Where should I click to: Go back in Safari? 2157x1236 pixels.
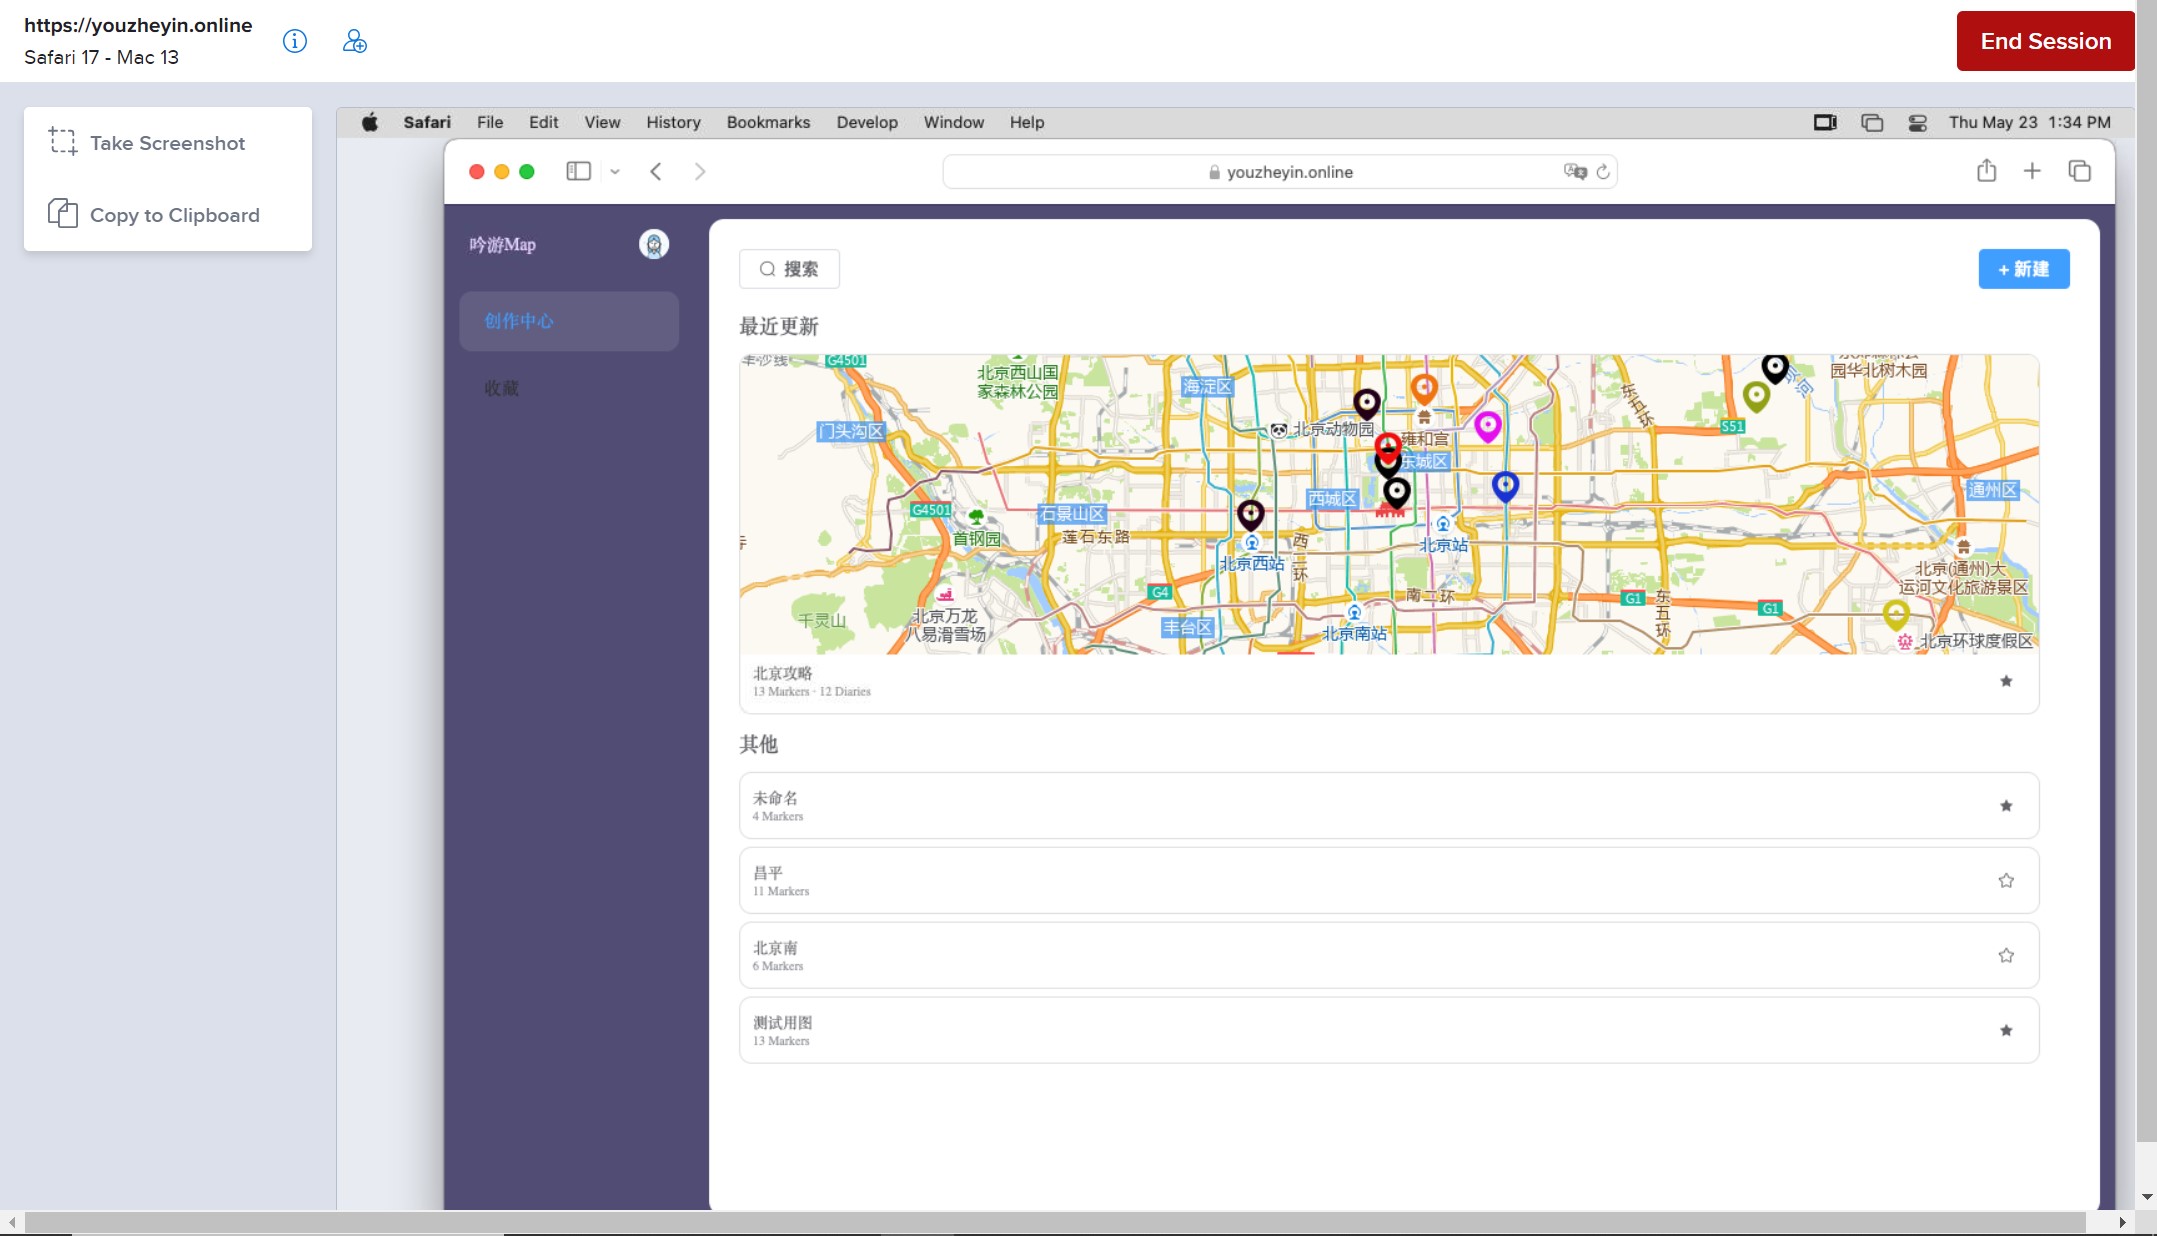point(656,171)
